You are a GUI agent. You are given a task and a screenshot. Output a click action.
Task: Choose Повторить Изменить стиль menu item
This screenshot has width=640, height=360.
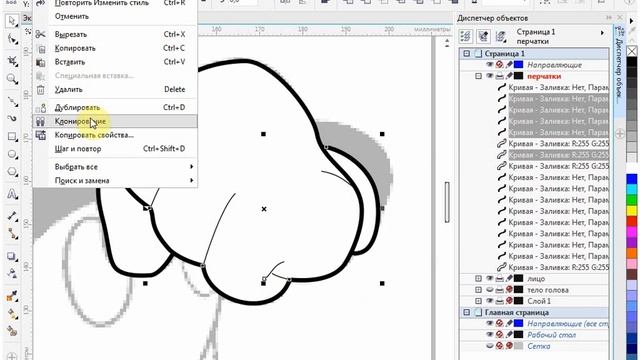(115, 3)
